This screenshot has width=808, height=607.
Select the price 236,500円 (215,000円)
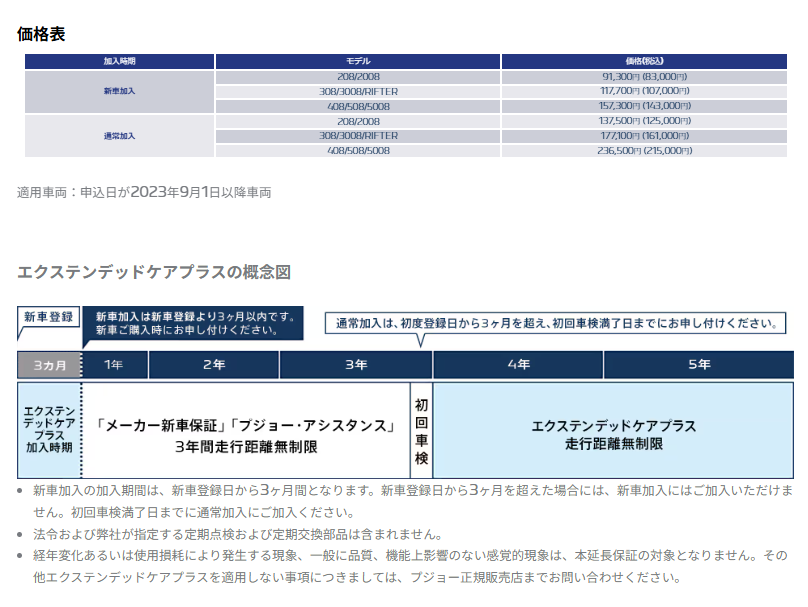(644, 151)
